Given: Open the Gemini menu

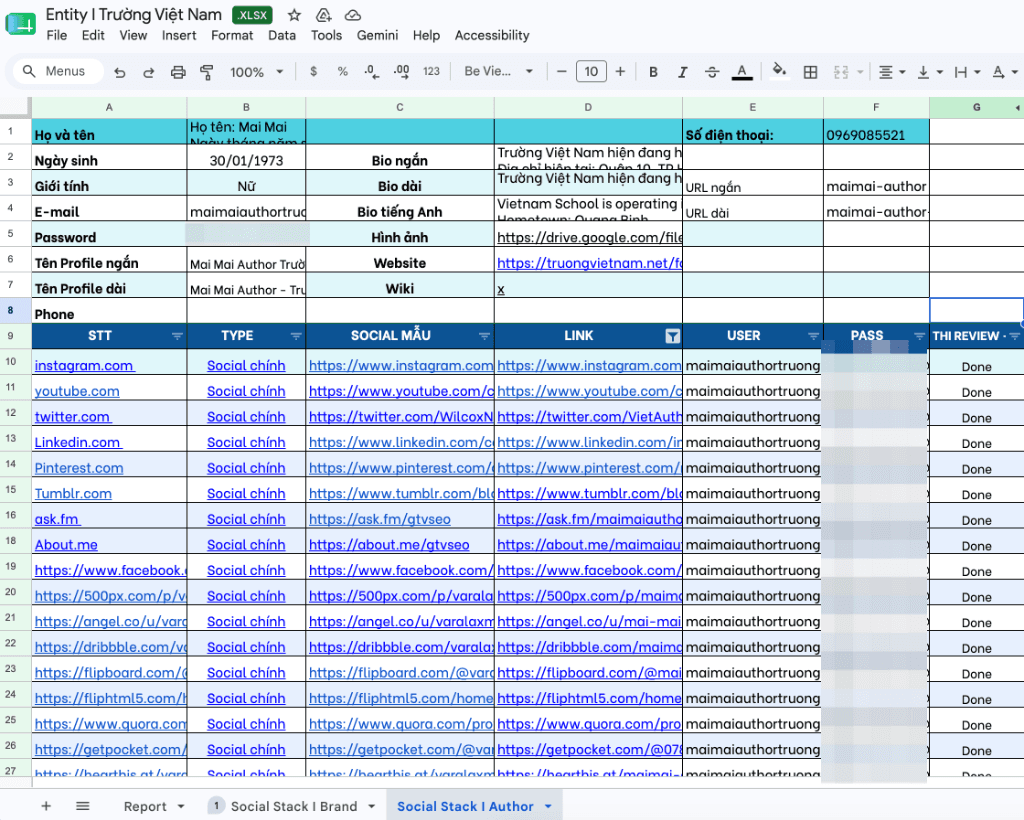Looking at the screenshot, I should click(x=377, y=35).
